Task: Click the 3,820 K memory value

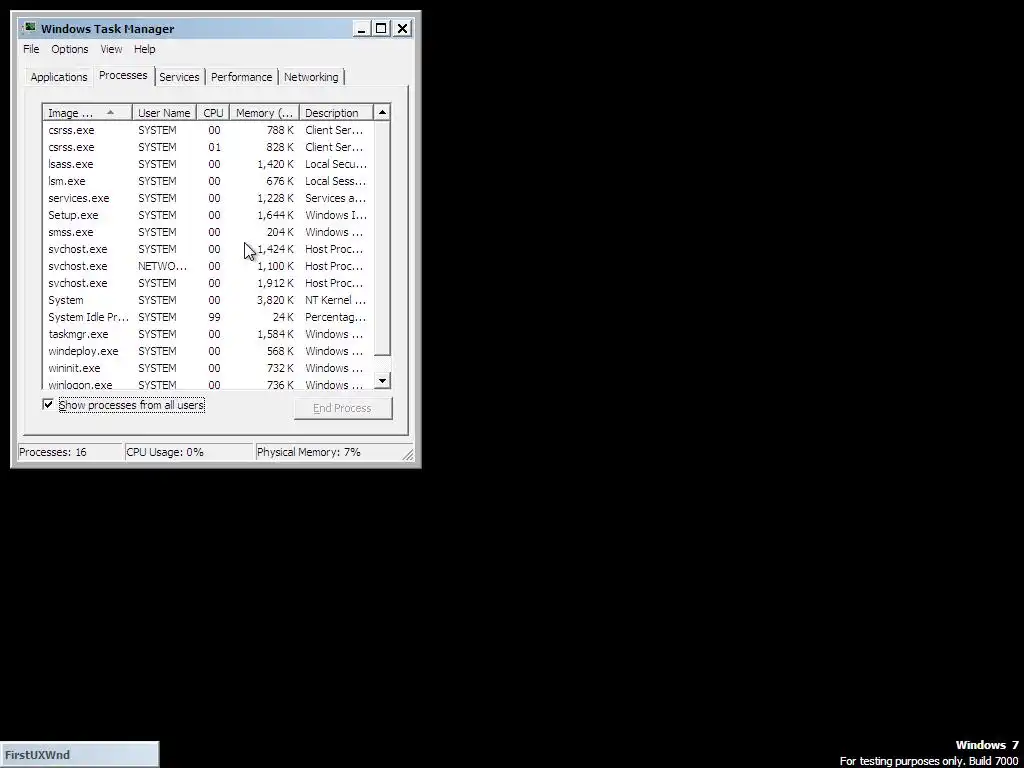Action: 275,300
